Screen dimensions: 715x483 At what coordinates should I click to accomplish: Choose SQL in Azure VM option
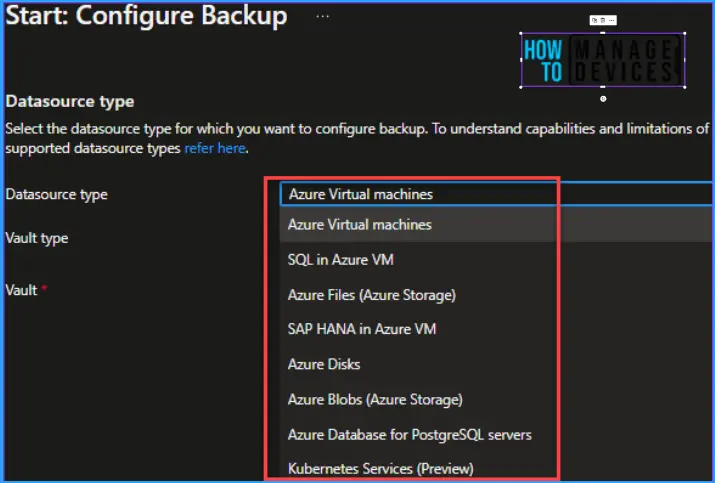[497, 260]
